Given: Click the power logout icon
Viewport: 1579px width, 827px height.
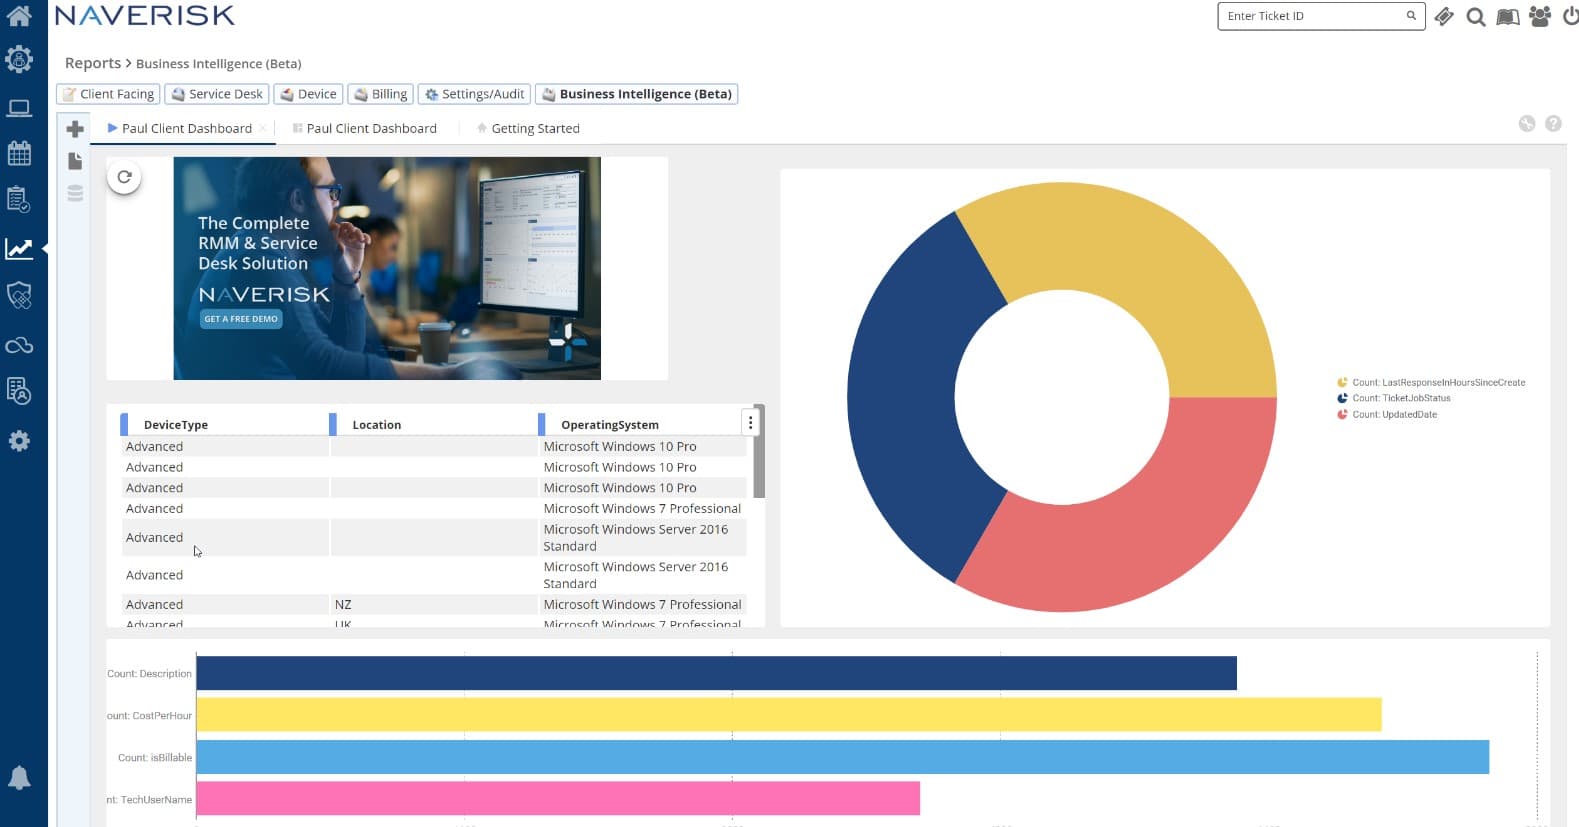Looking at the screenshot, I should [1571, 16].
